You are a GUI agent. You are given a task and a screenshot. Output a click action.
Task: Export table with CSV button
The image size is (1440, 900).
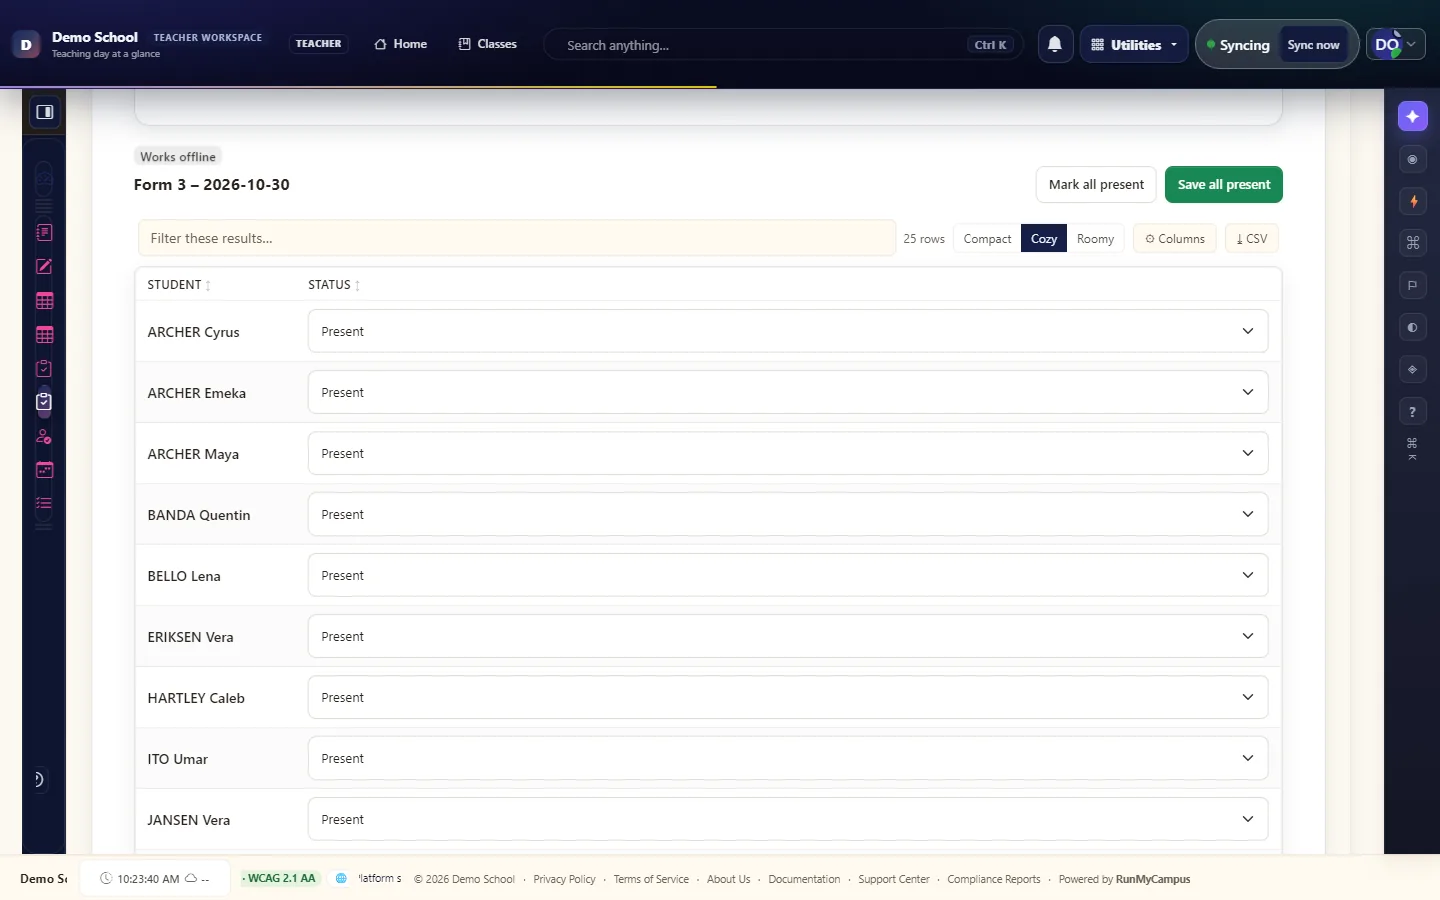(x=1252, y=239)
